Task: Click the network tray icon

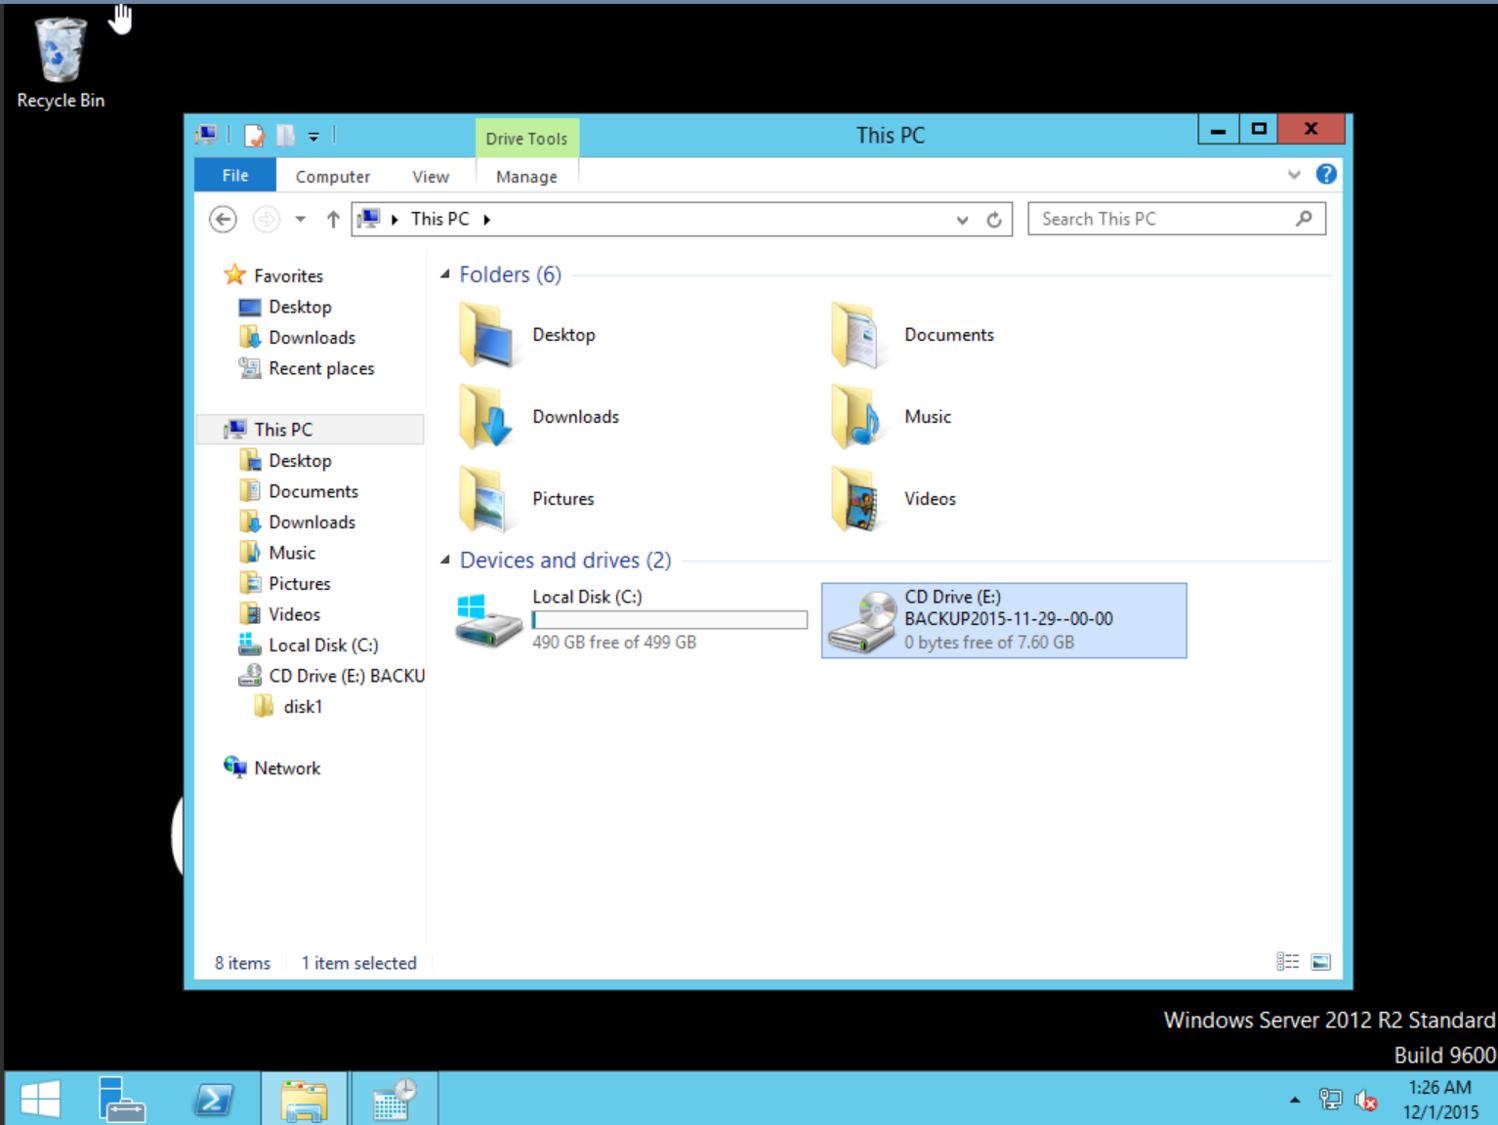Action: pos(1330,1100)
